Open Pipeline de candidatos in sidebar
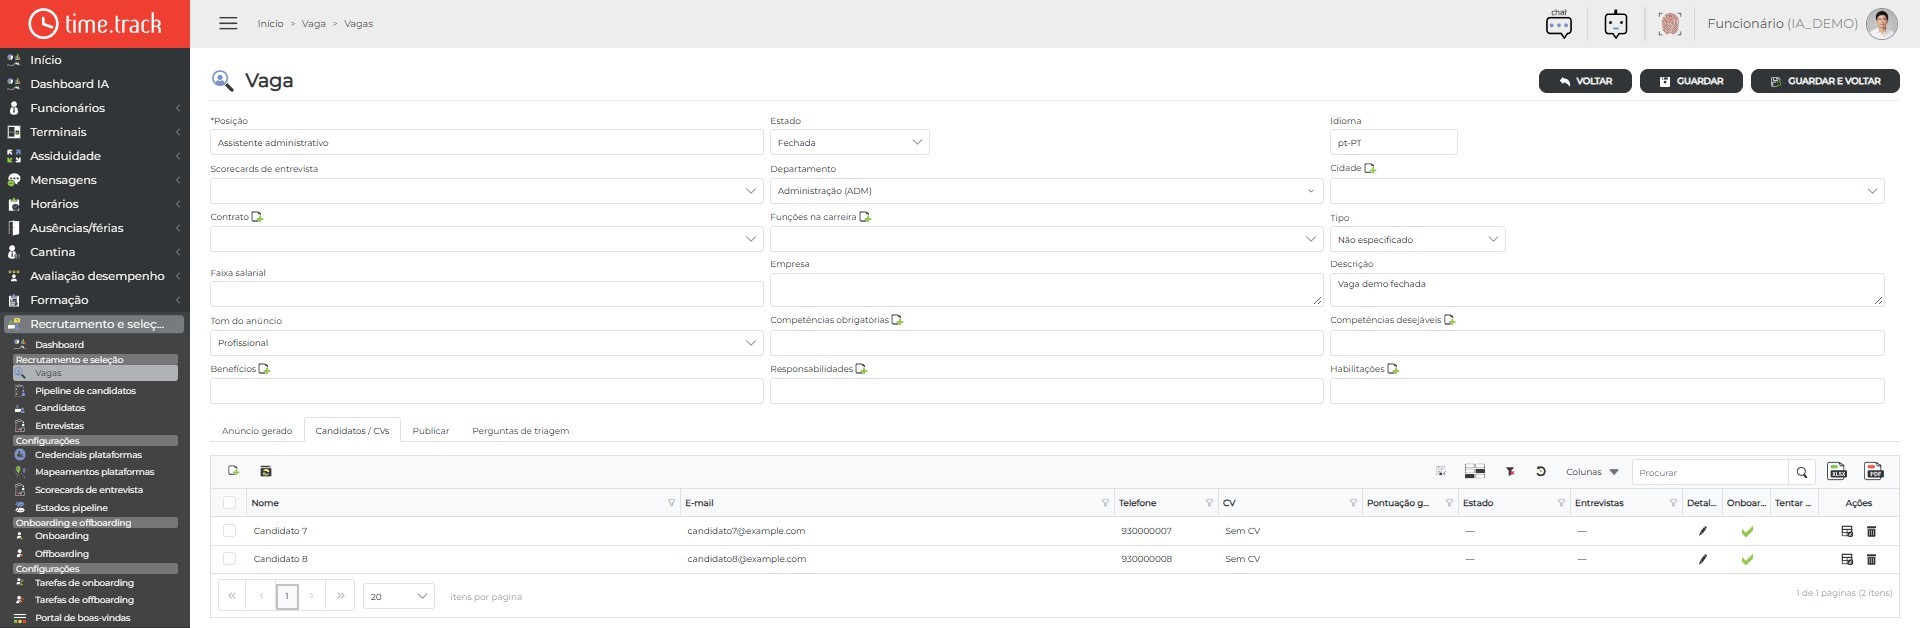The height and width of the screenshot is (628, 1920). pyautogui.click(x=85, y=391)
